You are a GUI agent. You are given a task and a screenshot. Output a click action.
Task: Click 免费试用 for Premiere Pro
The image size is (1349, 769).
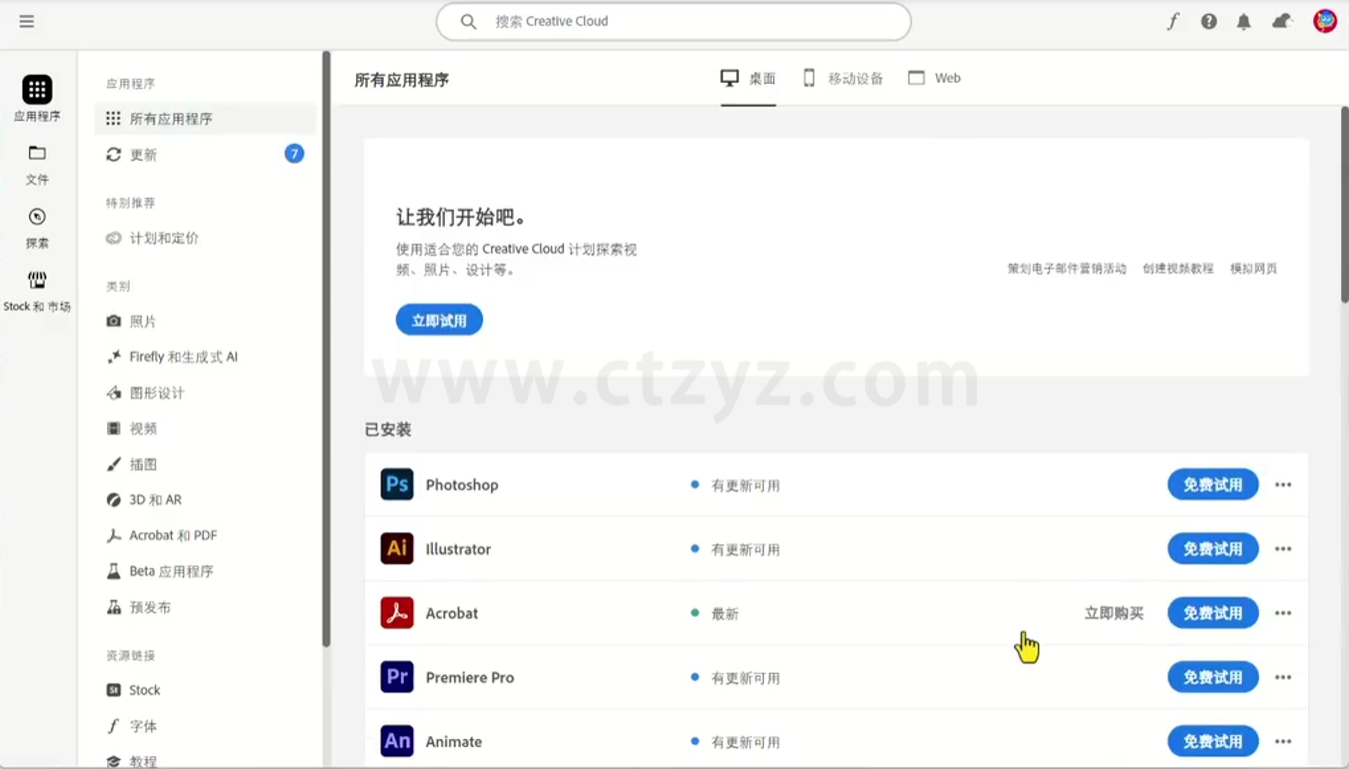click(1213, 677)
